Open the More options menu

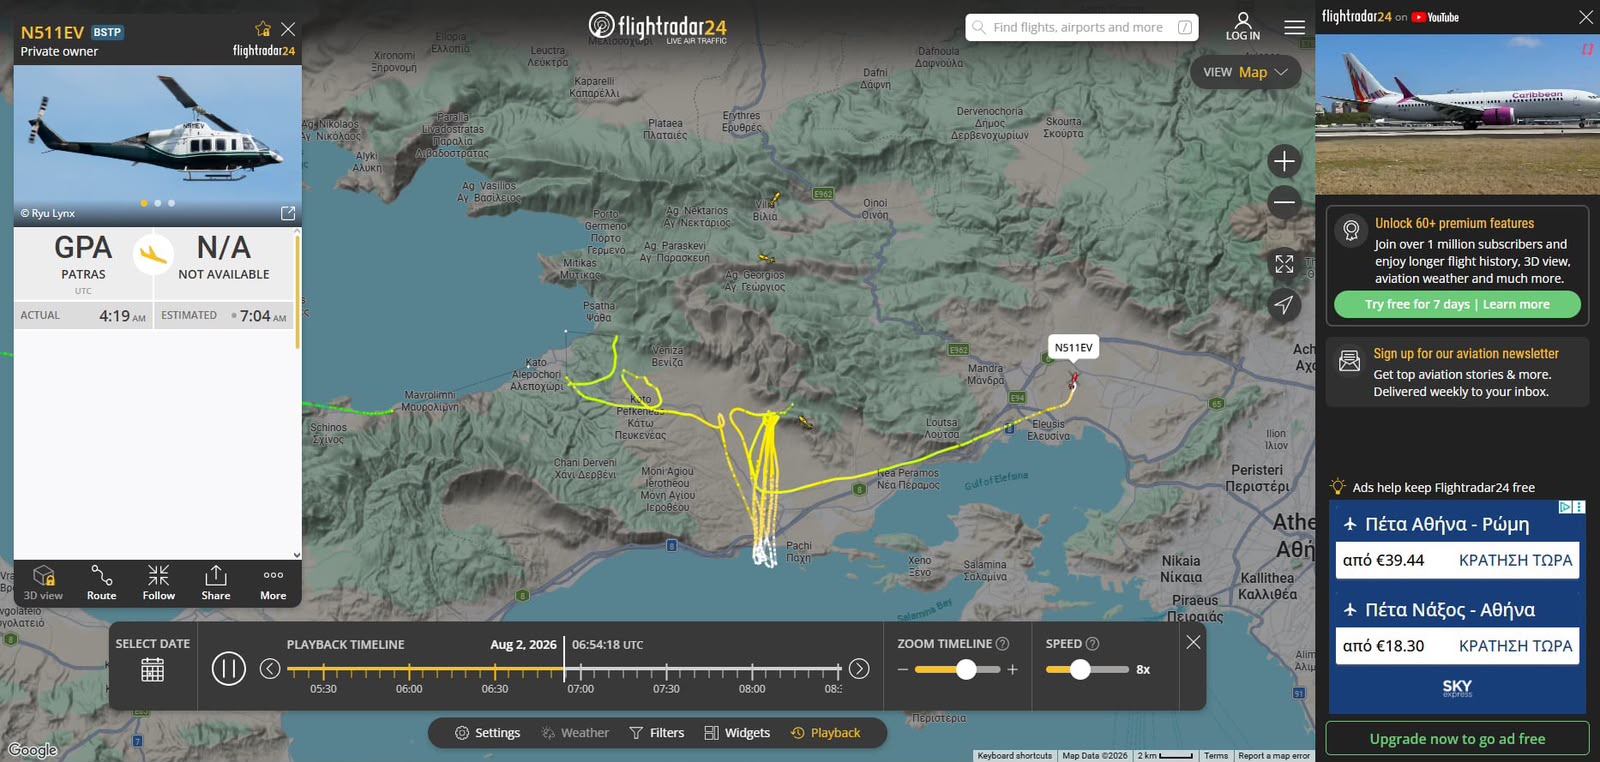pyautogui.click(x=273, y=583)
